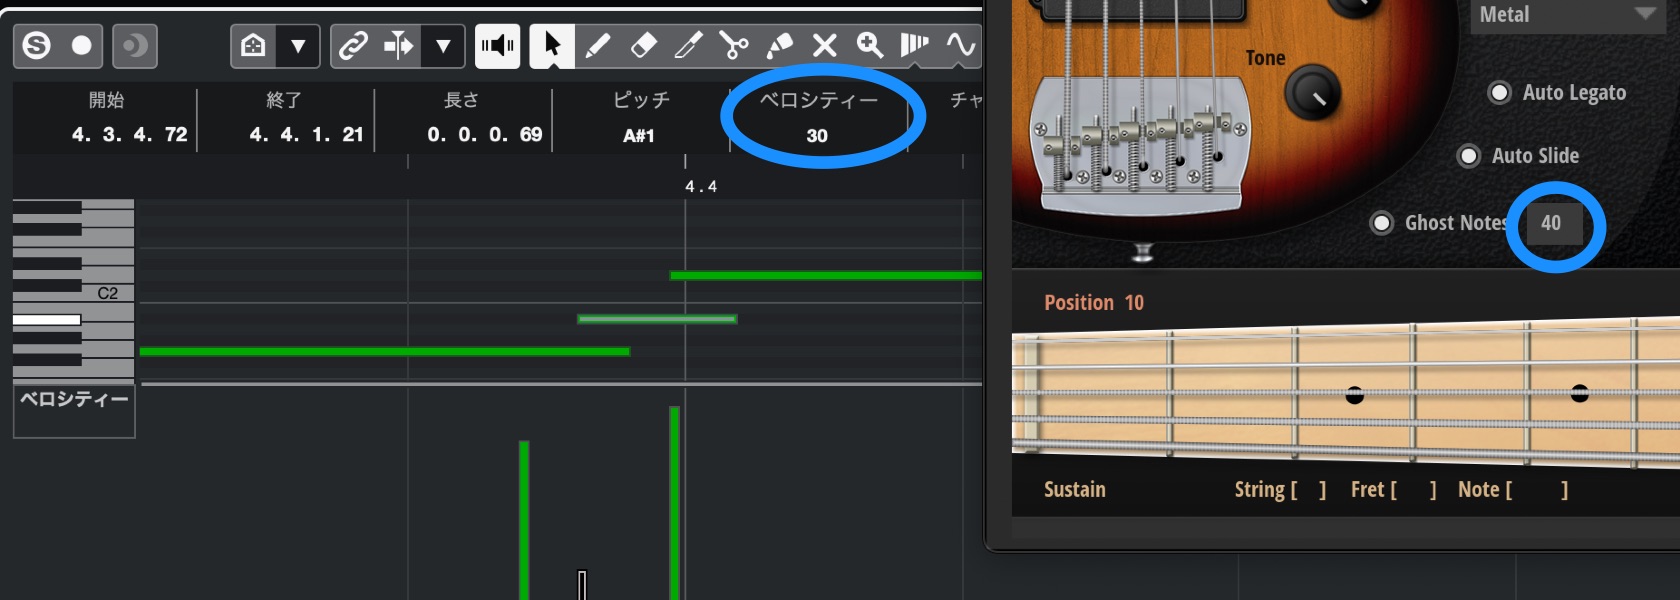
Task: Select the short pale green ghost note
Action: click(x=657, y=319)
